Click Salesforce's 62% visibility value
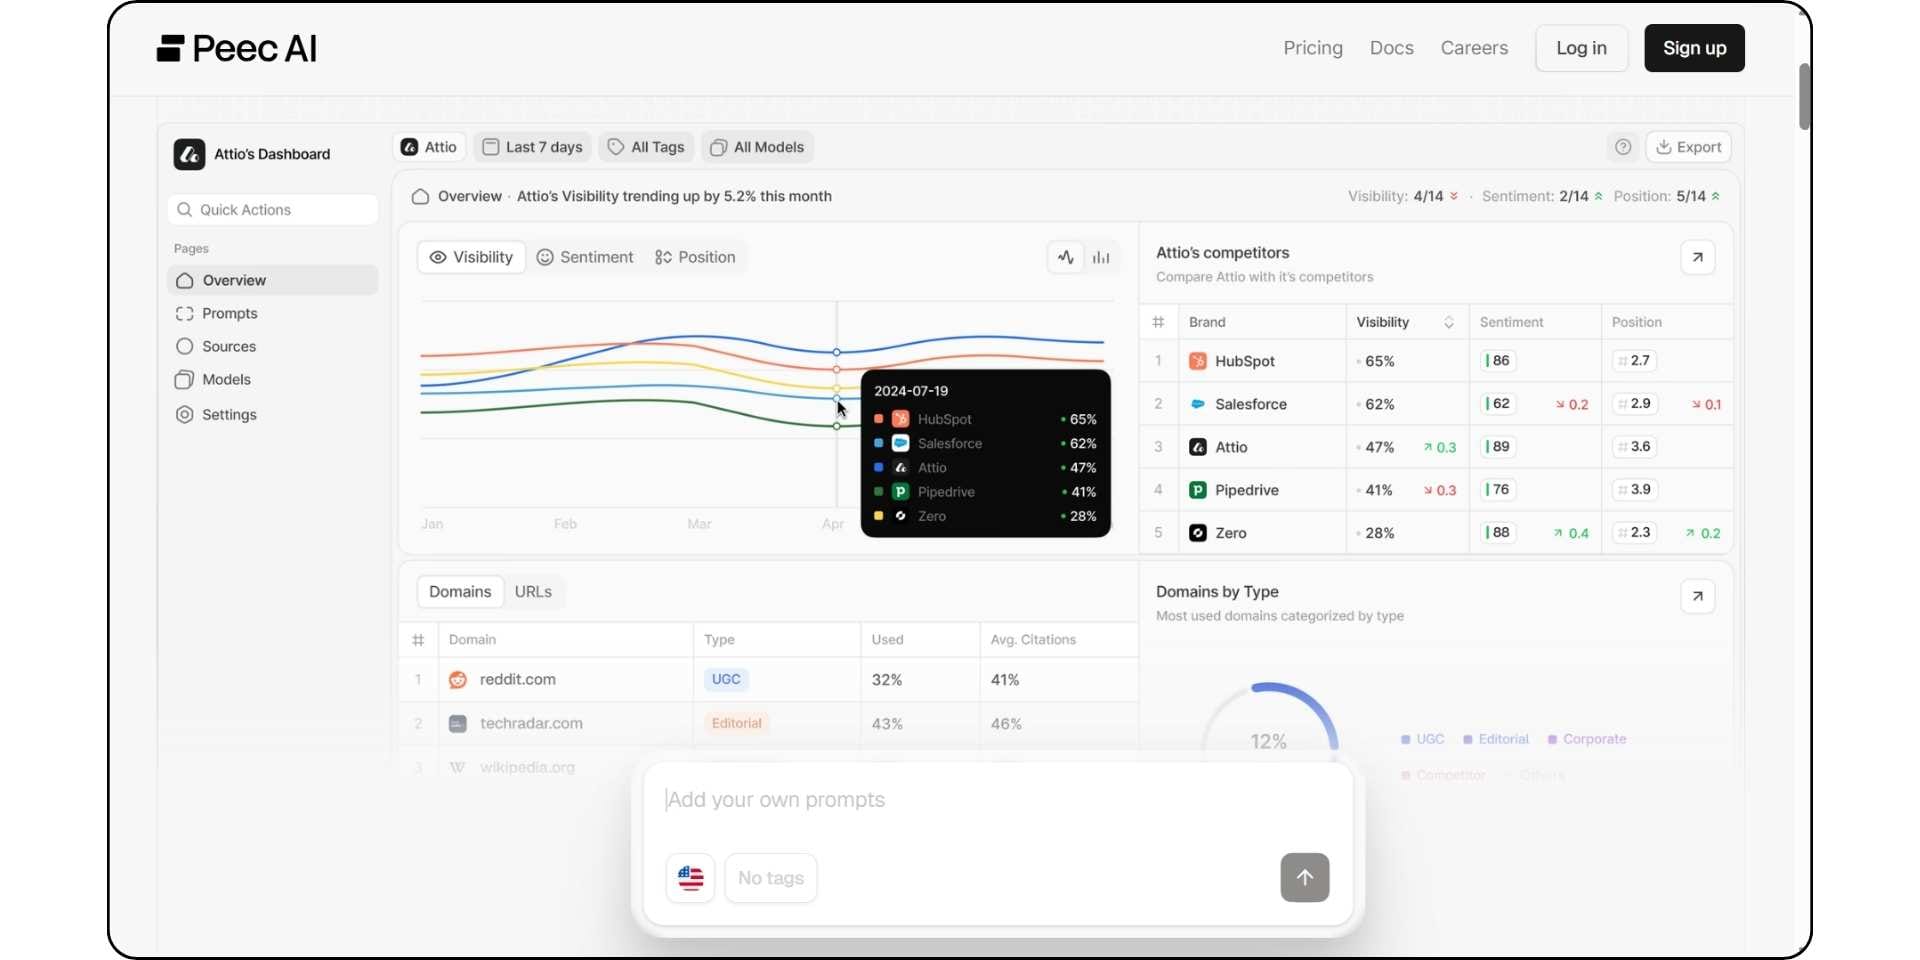 coord(1380,404)
